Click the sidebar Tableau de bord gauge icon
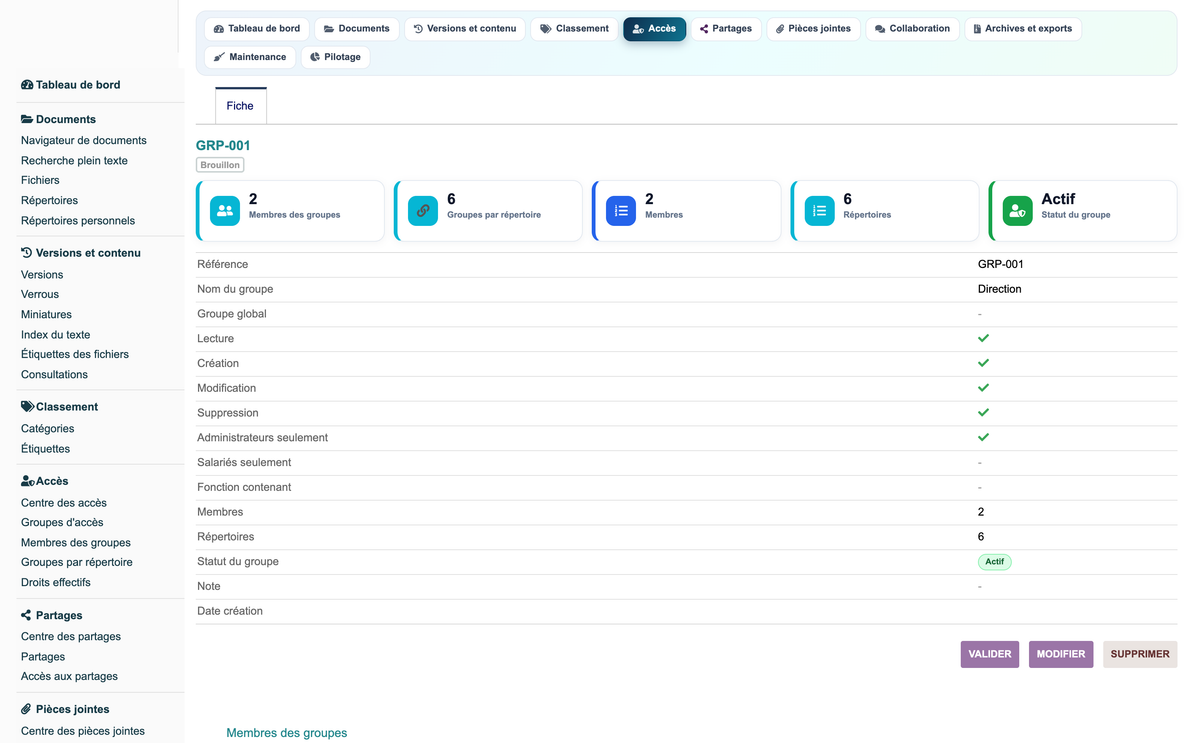 [x=27, y=85]
